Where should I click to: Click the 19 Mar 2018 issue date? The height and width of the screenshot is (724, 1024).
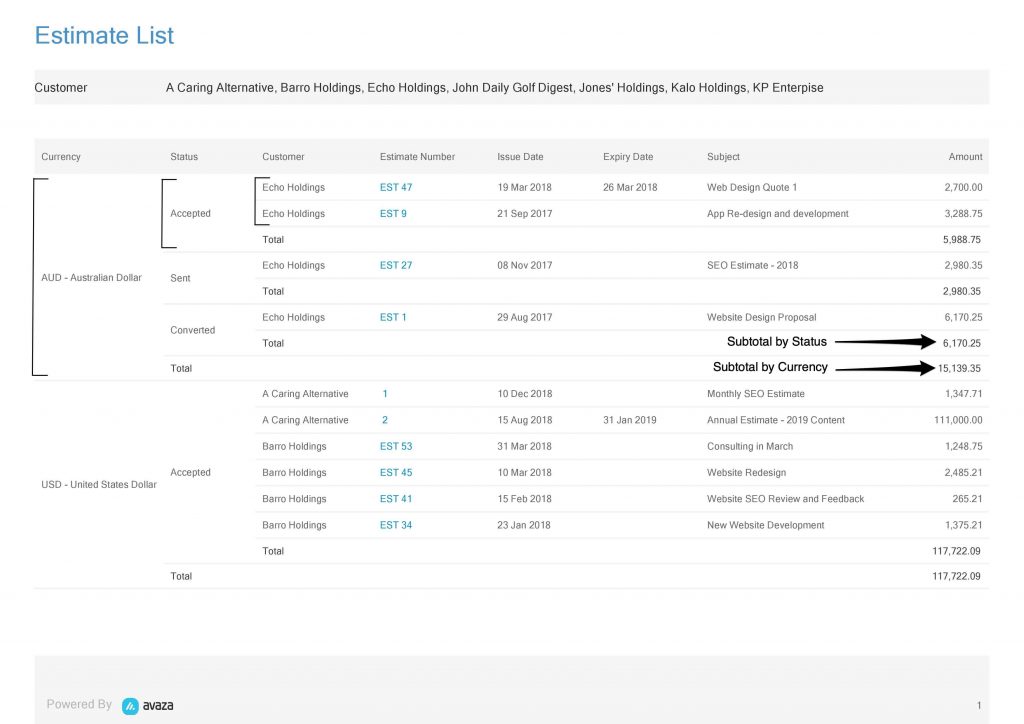tap(524, 187)
